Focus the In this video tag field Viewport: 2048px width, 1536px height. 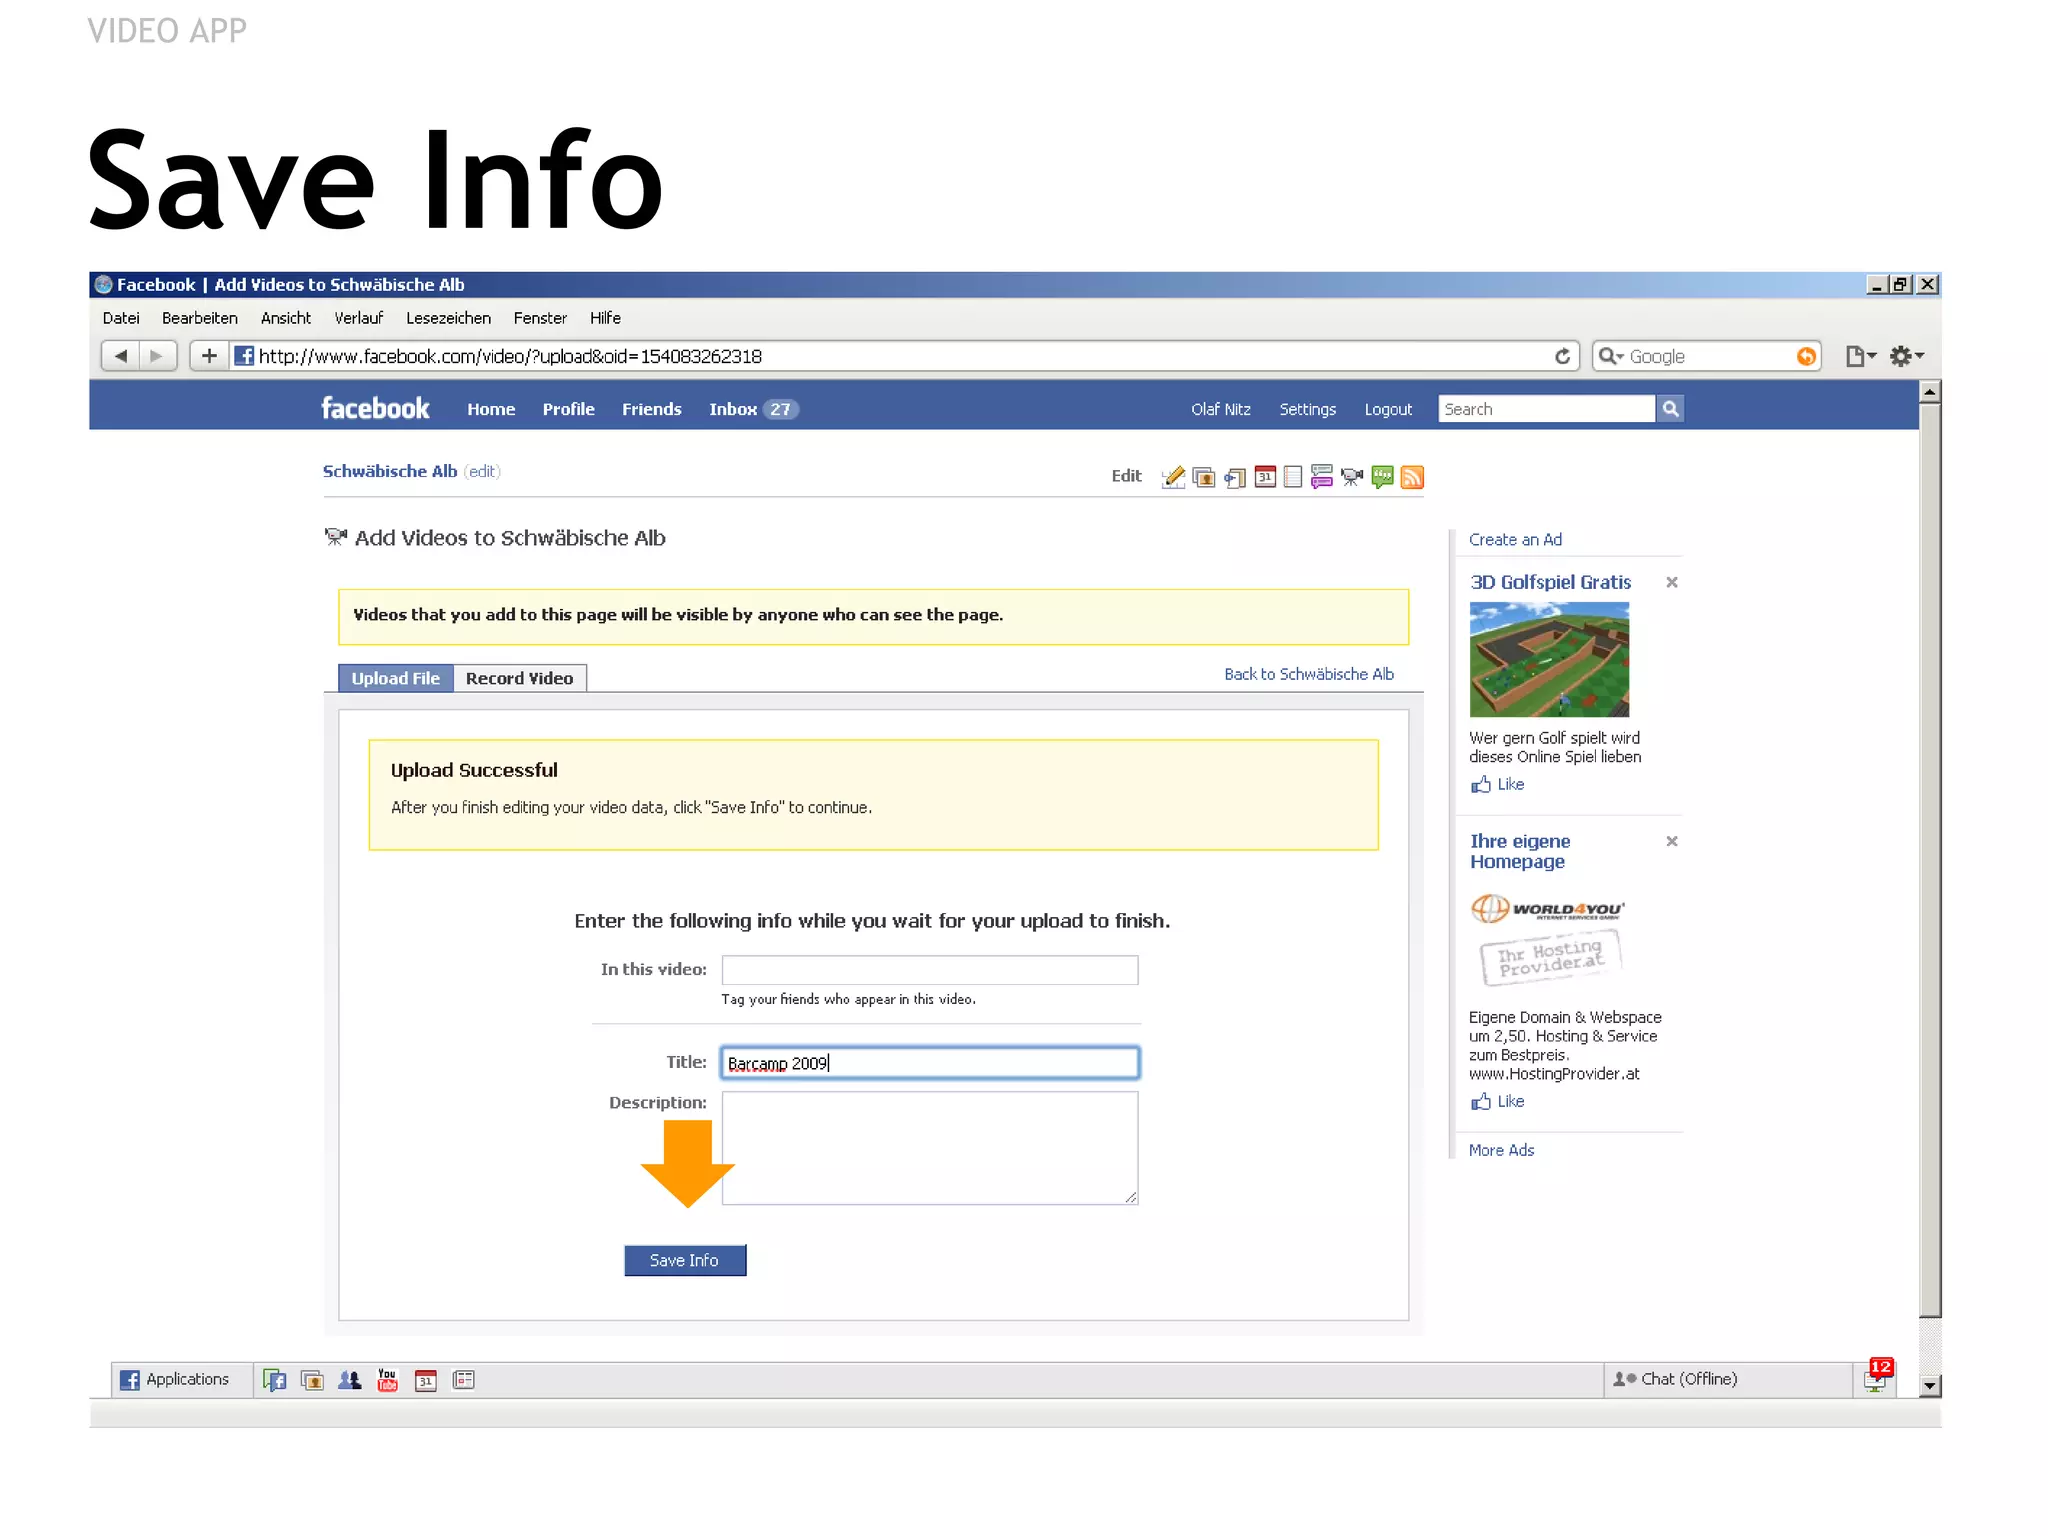[x=930, y=970]
